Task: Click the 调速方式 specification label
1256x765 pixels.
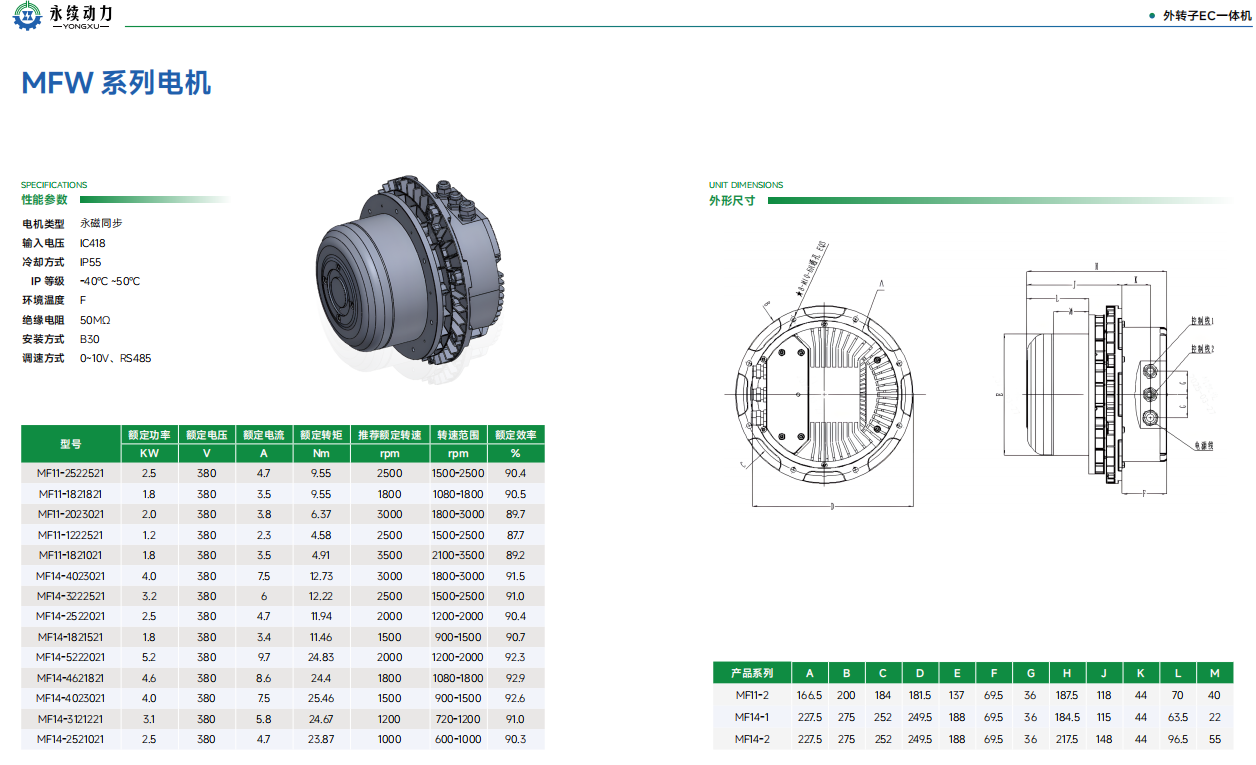Action: (43, 358)
